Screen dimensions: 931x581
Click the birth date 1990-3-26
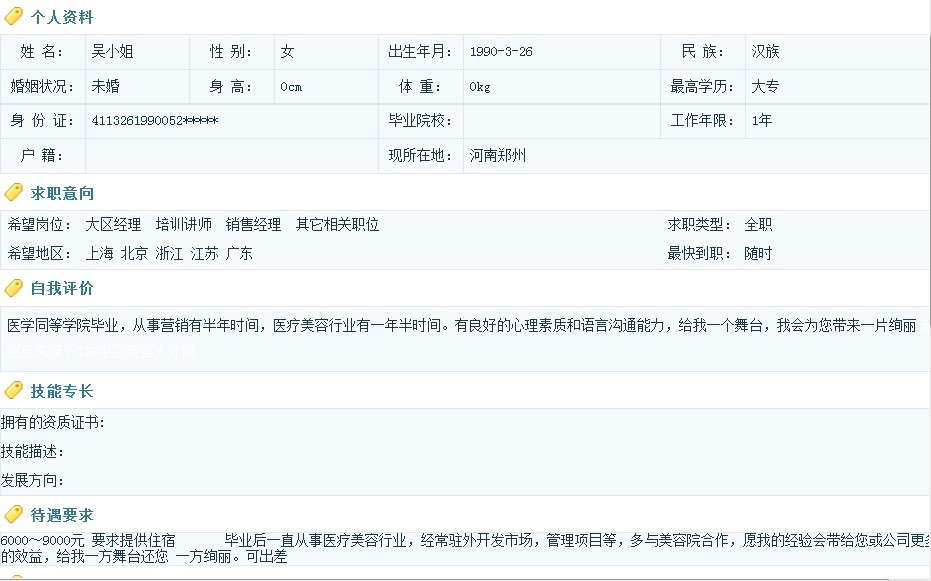[500, 52]
